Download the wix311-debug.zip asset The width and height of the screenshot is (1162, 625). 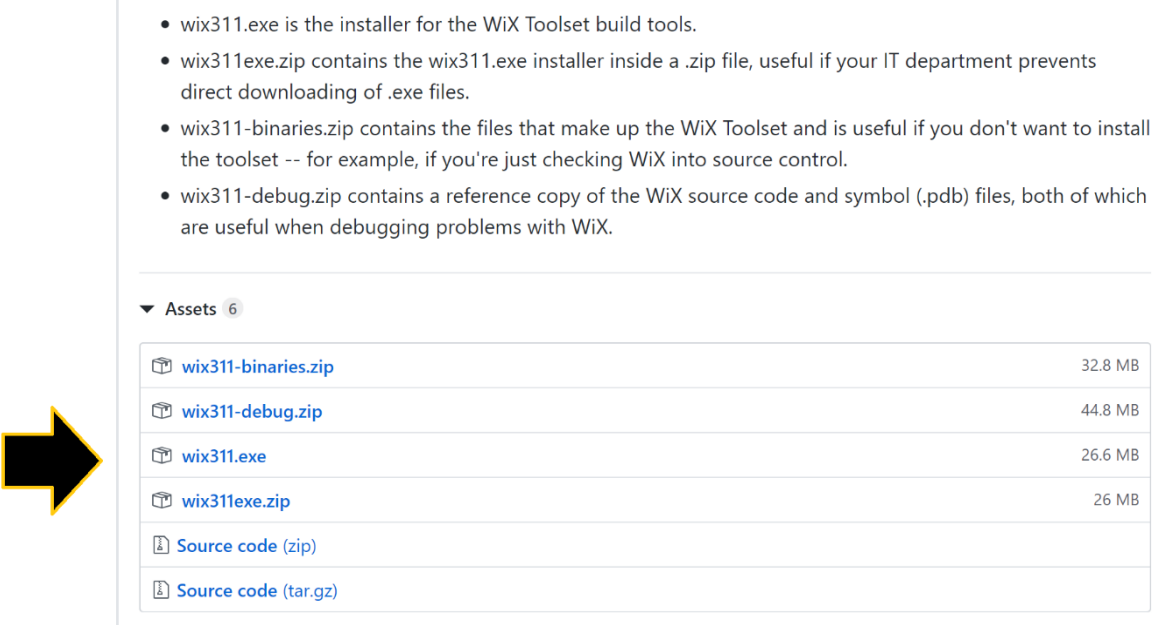(x=251, y=412)
